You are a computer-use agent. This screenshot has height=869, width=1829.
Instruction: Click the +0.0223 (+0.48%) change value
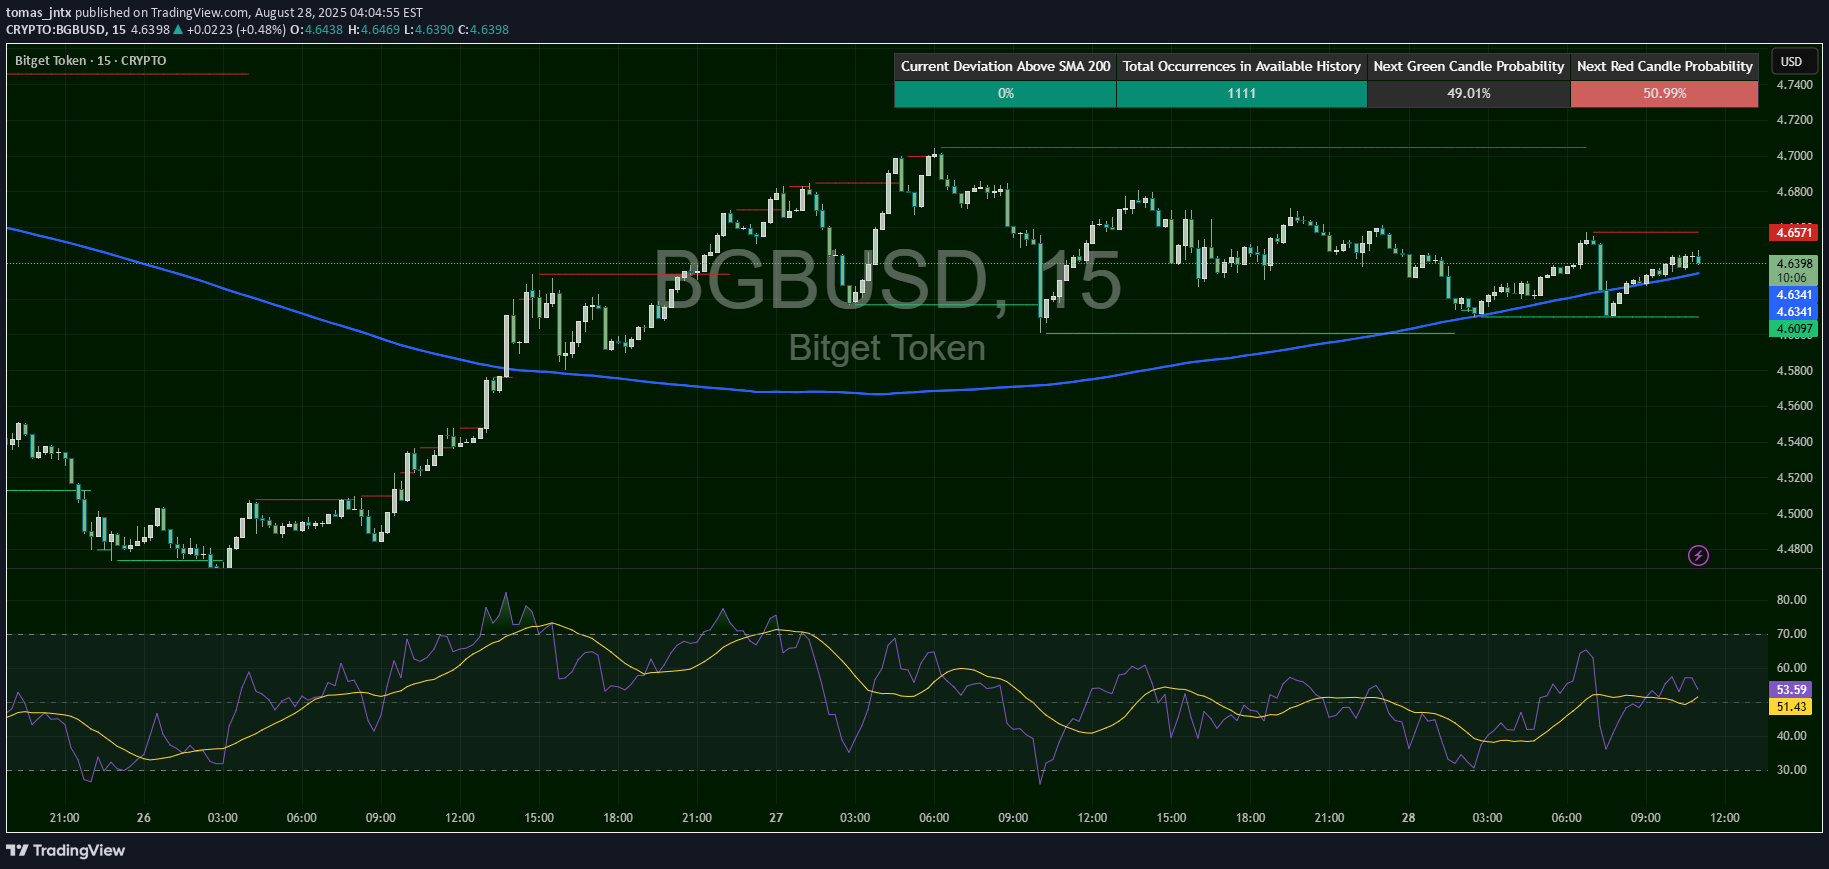(x=236, y=30)
